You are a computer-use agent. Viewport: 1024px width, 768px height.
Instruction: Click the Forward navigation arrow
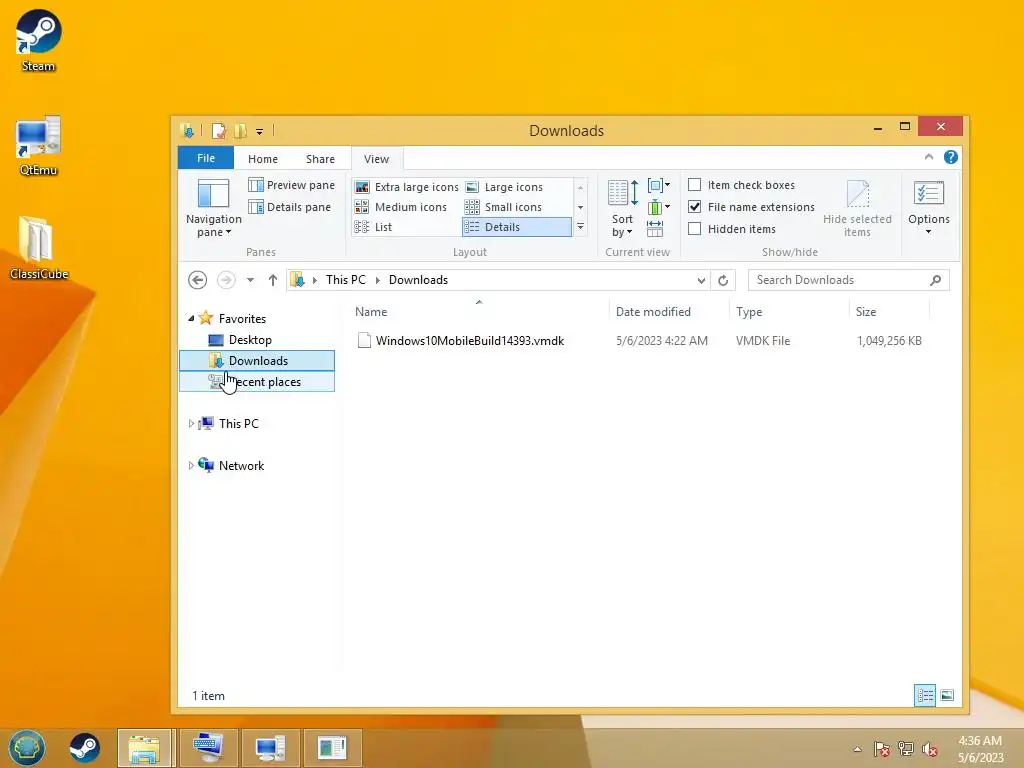pyautogui.click(x=226, y=280)
